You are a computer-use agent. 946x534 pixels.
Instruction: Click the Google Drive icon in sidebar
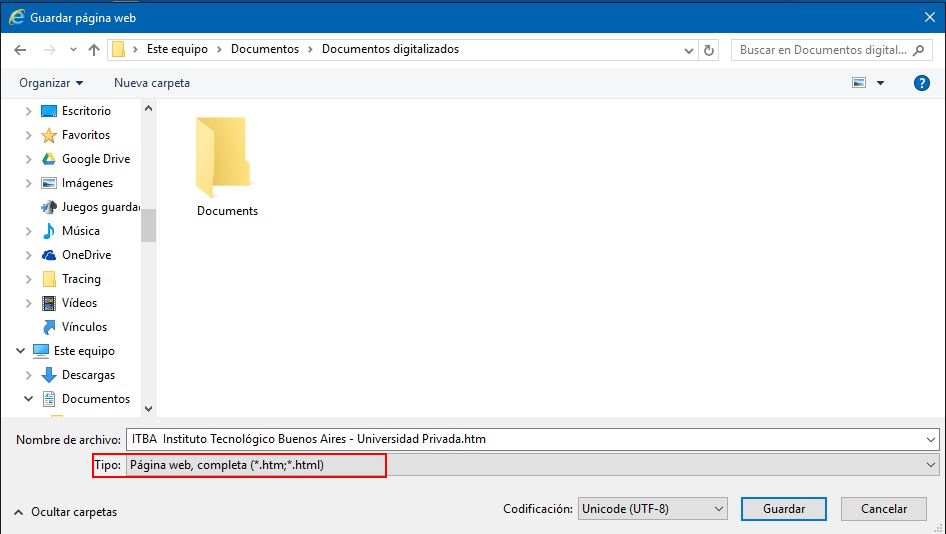(49, 159)
